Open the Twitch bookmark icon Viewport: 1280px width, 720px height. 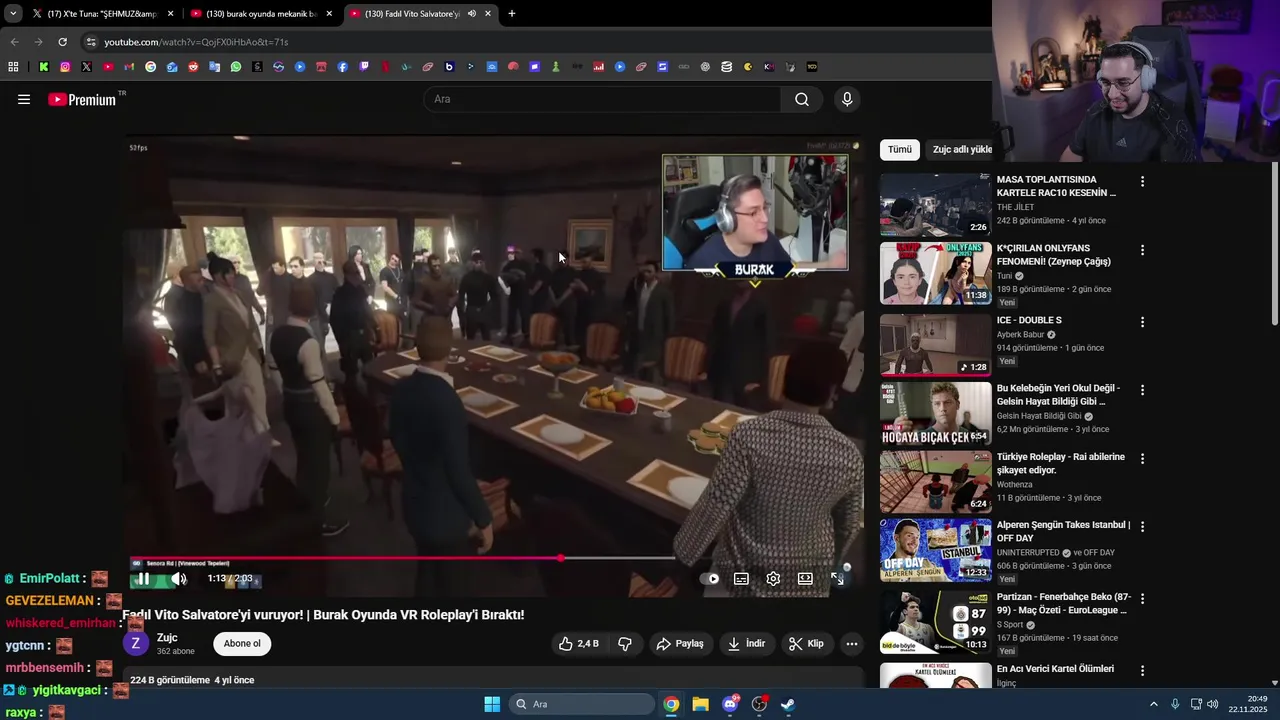[364, 67]
